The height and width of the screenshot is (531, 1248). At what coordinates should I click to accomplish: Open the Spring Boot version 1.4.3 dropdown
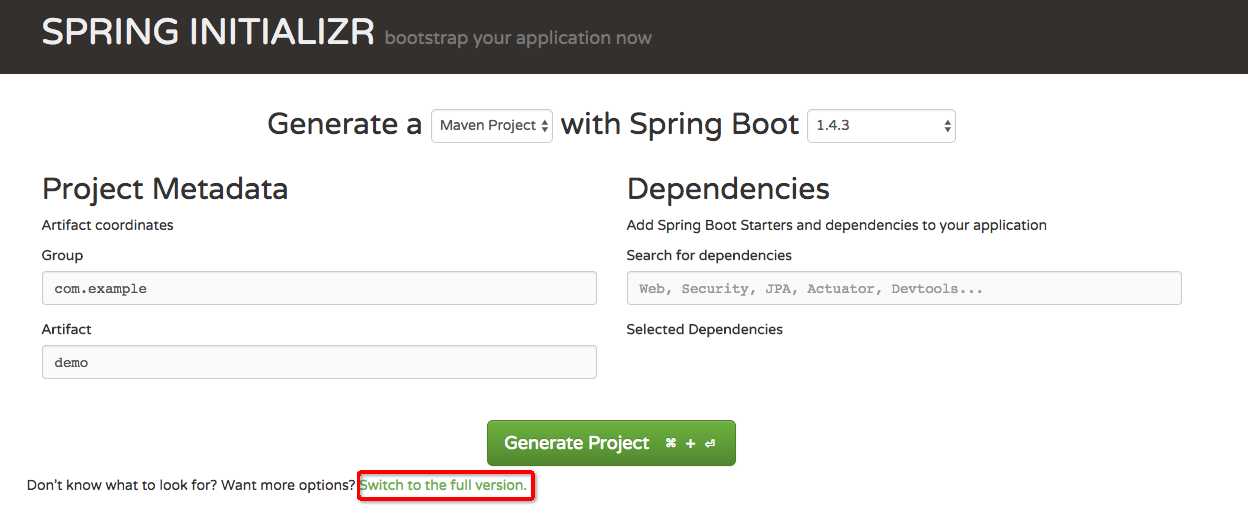881,126
